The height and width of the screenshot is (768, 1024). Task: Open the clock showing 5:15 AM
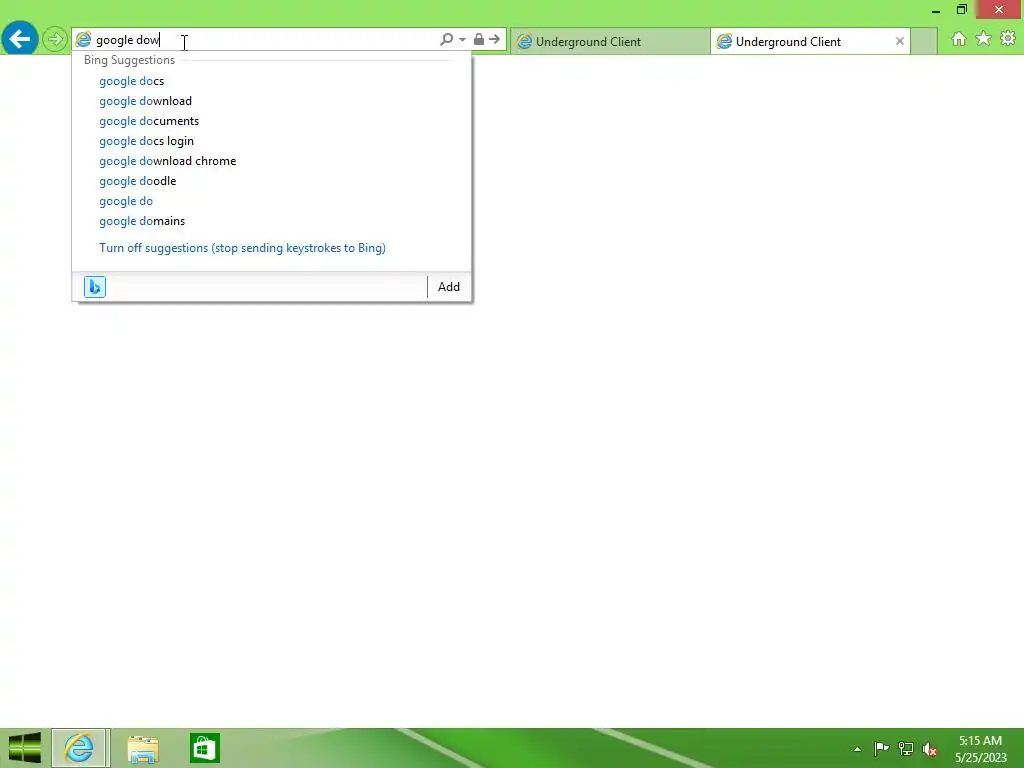point(980,749)
